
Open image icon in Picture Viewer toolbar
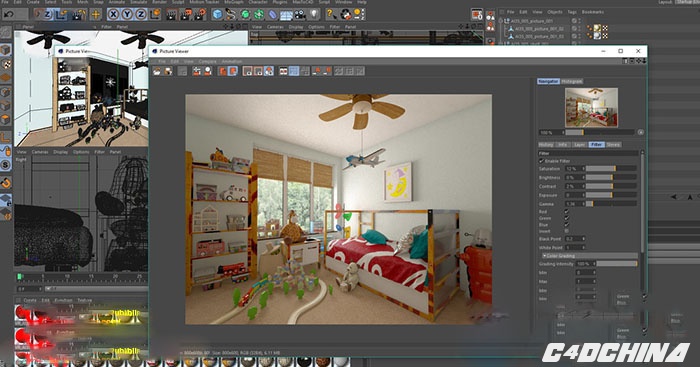pyautogui.click(x=157, y=71)
